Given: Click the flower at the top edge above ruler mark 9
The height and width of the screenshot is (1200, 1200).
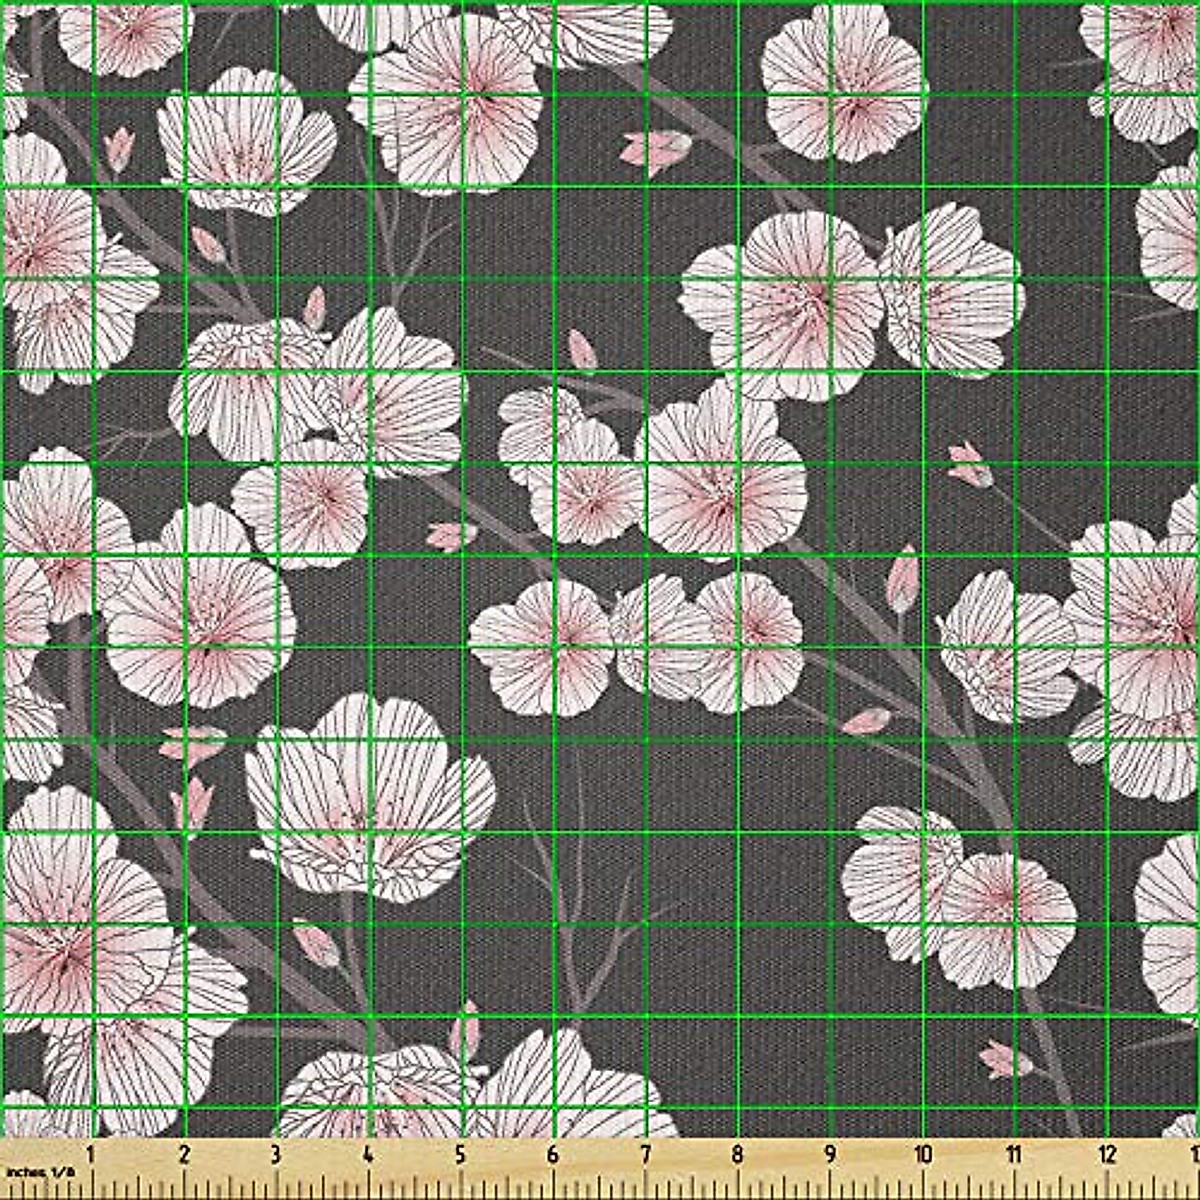Looking at the screenshot, I should pyautogui.click(x=842, y=80).
